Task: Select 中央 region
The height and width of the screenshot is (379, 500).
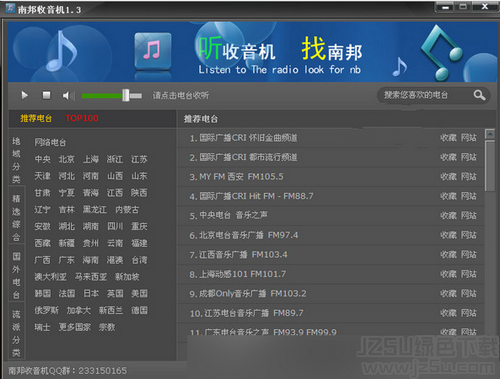Action: [x=43, y=159]
